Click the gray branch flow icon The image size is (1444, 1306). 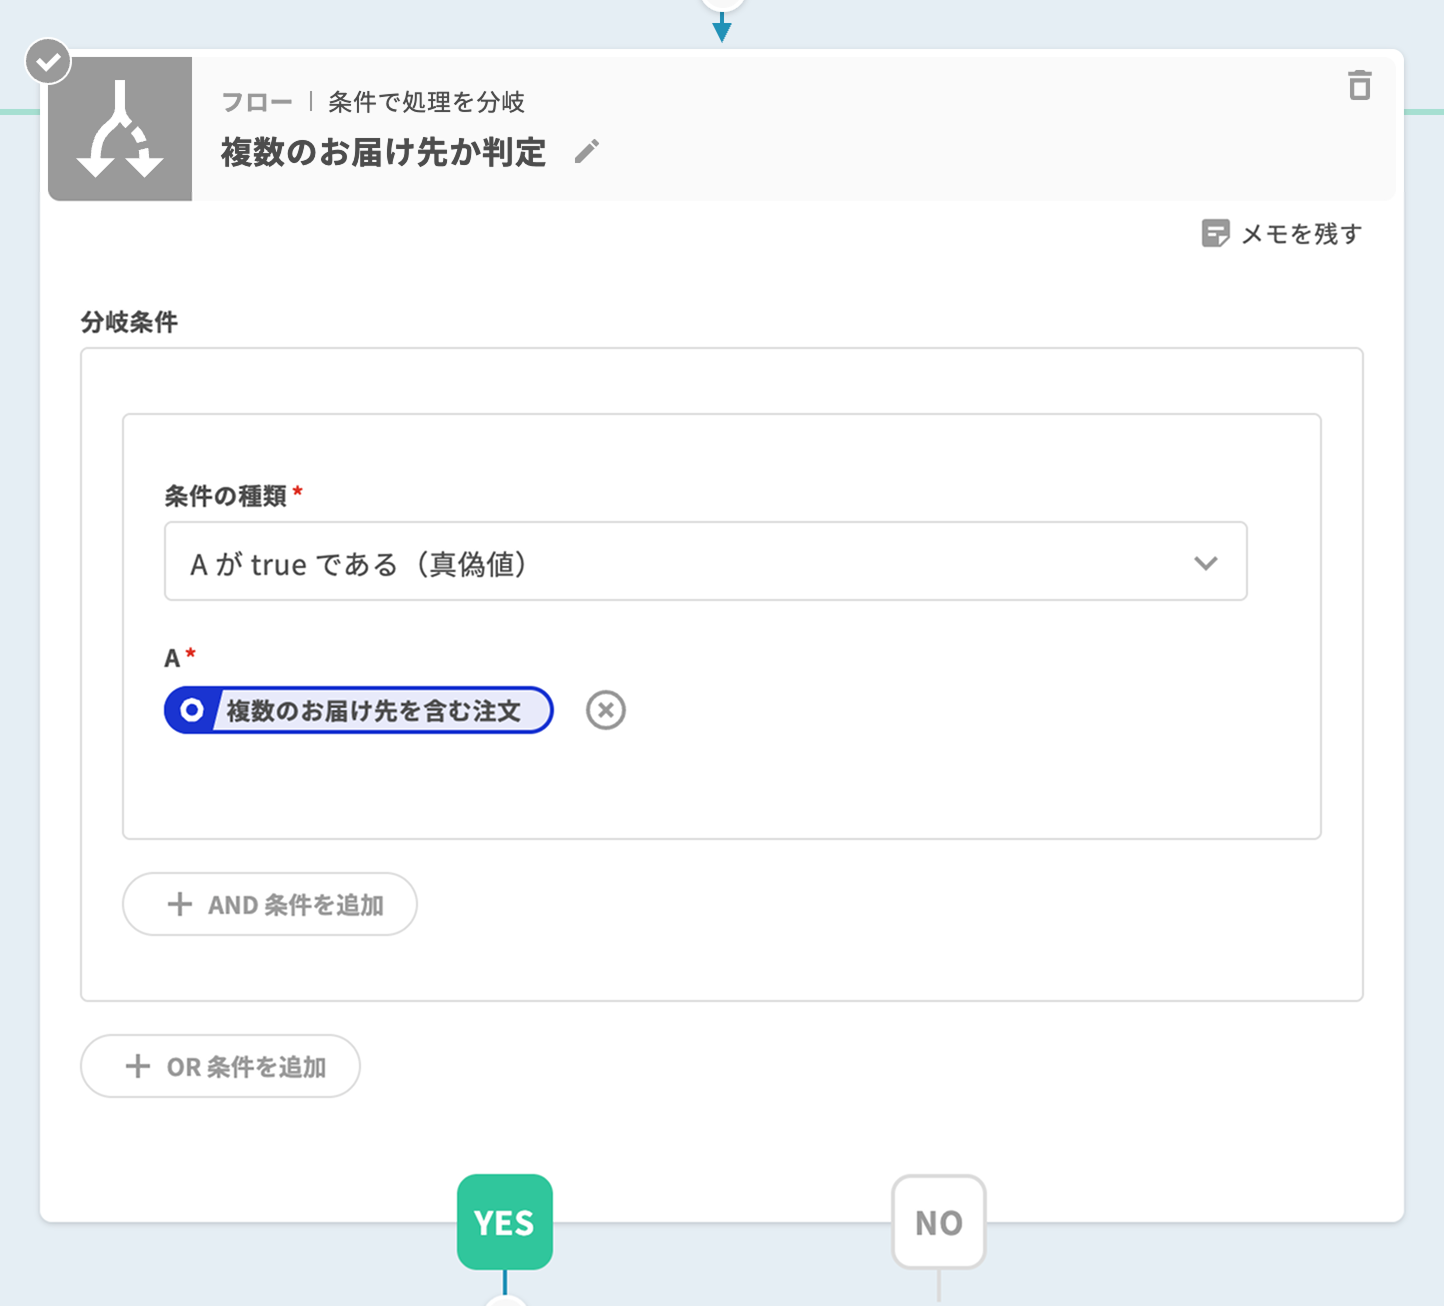coord(120,129)
